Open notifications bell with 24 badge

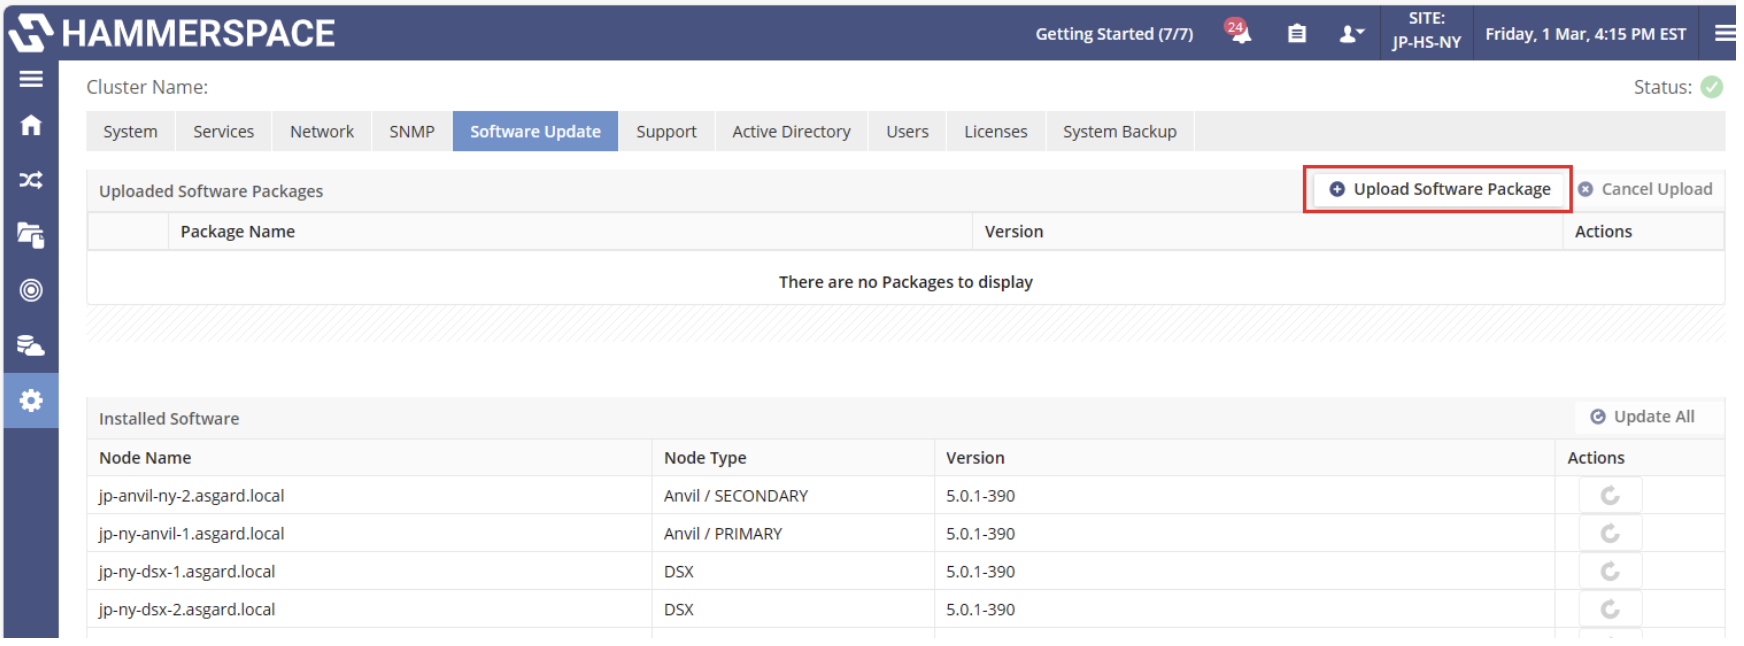pos(1238,32)
